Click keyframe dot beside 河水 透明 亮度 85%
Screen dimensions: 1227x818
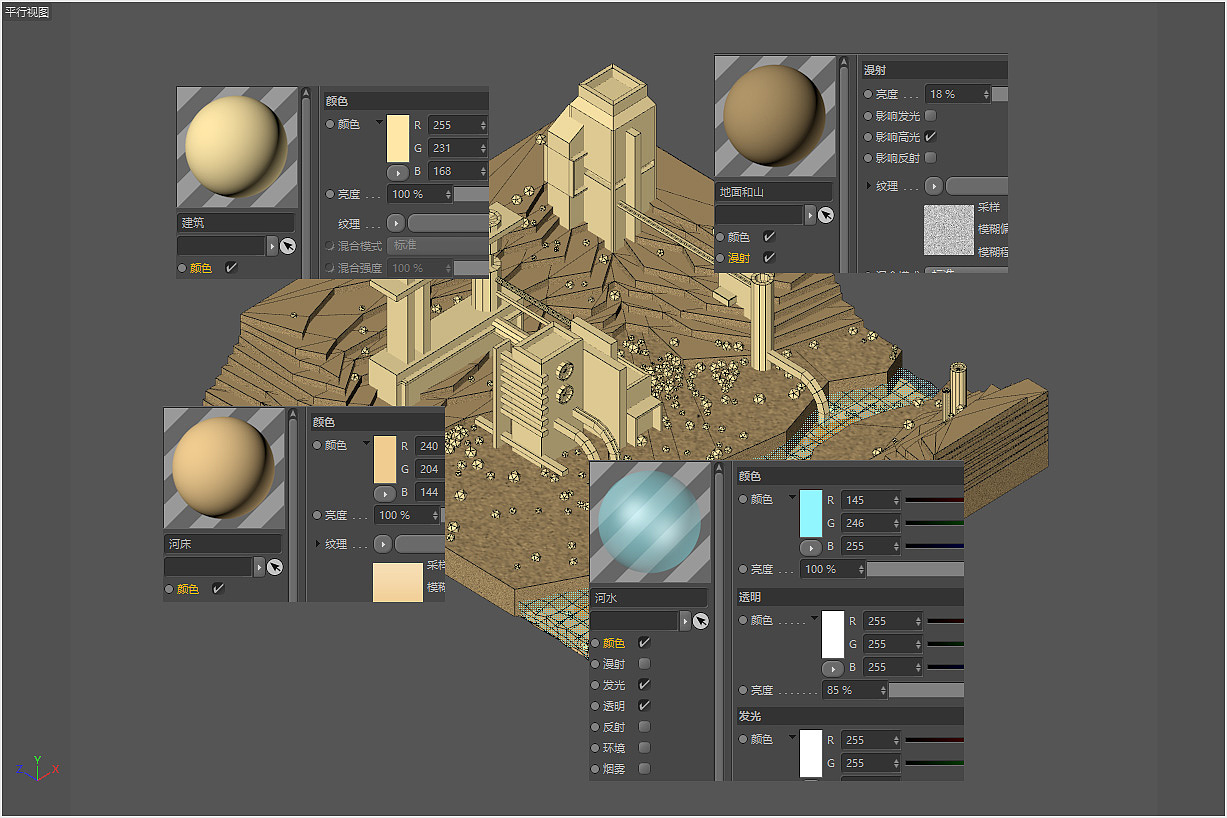[x=743, y=690]
